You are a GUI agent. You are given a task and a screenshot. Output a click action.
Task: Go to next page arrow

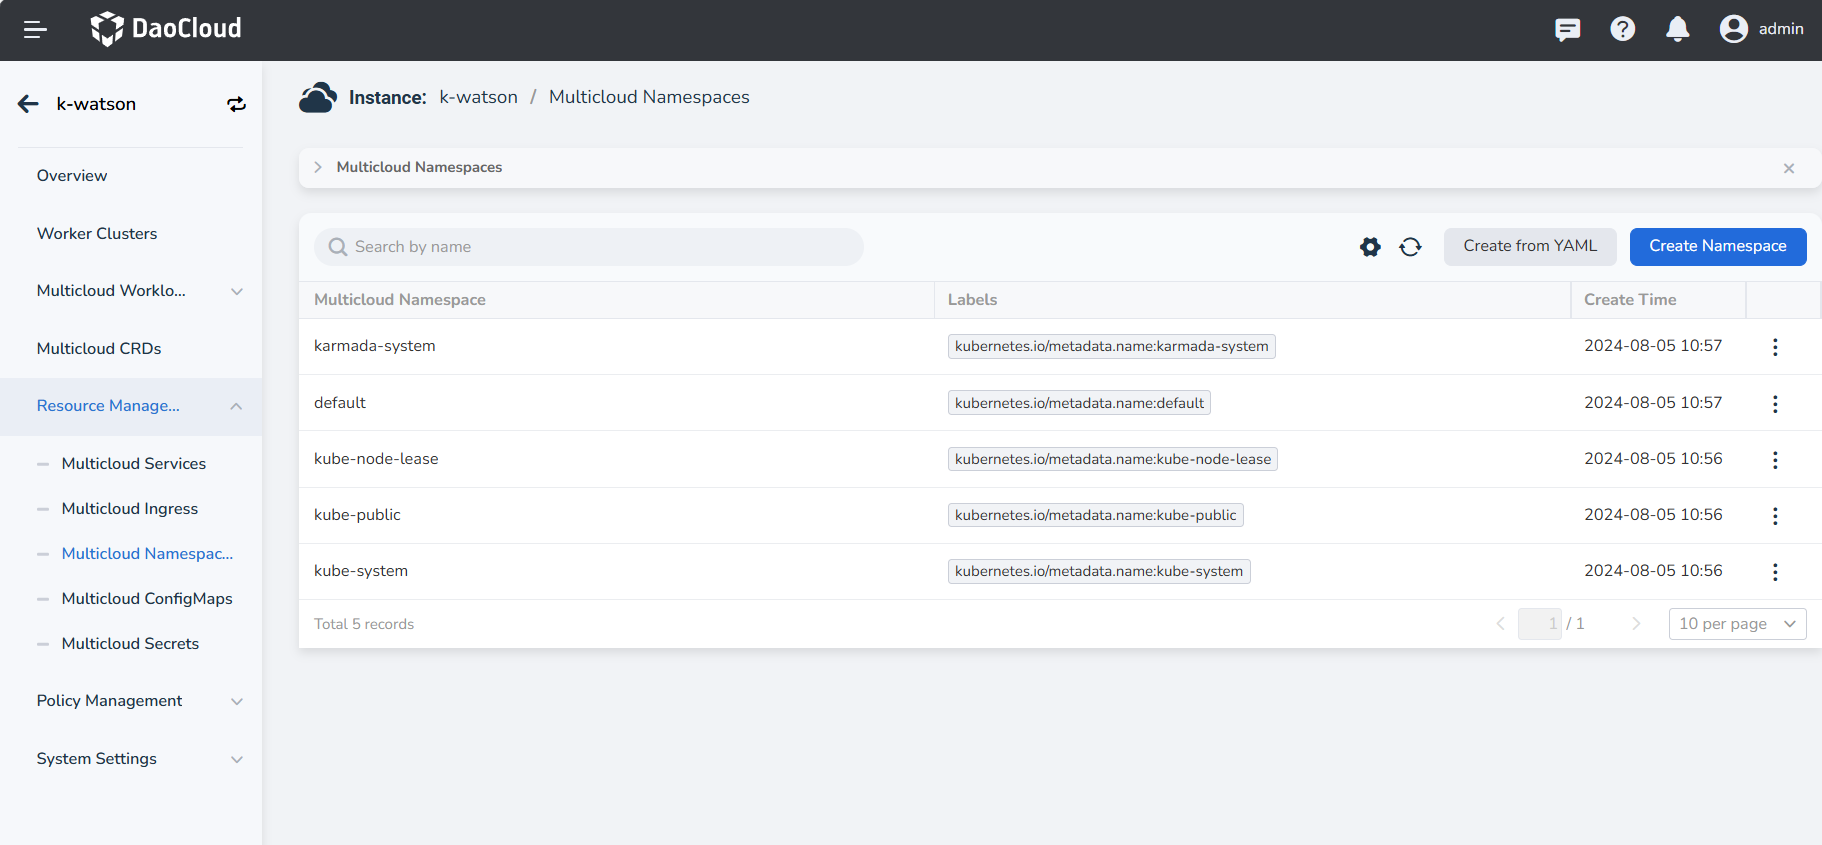coord(1636,624)
